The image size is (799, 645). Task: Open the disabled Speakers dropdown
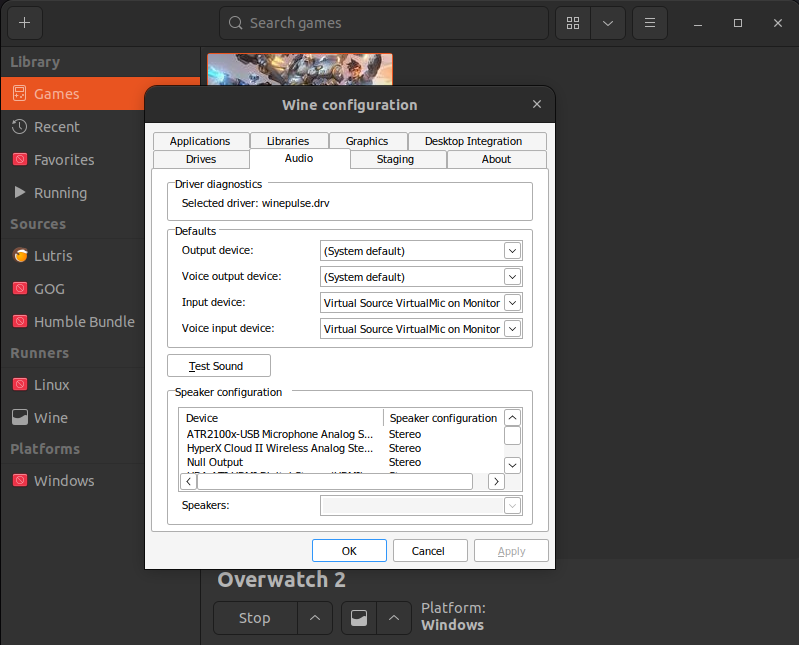(x=513, y=505)
